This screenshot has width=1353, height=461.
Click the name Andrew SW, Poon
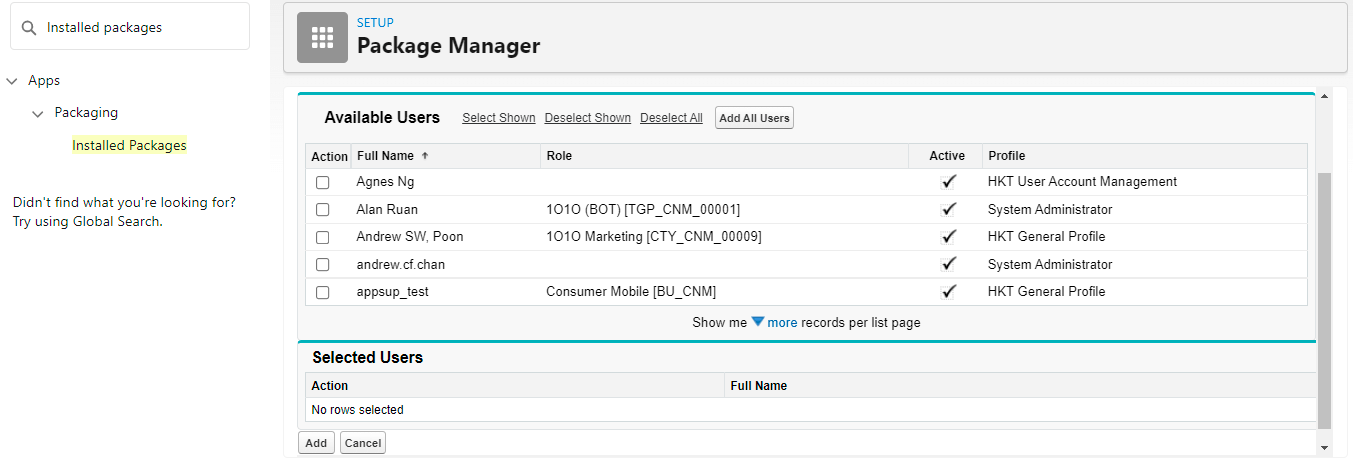tap(410, 237)
